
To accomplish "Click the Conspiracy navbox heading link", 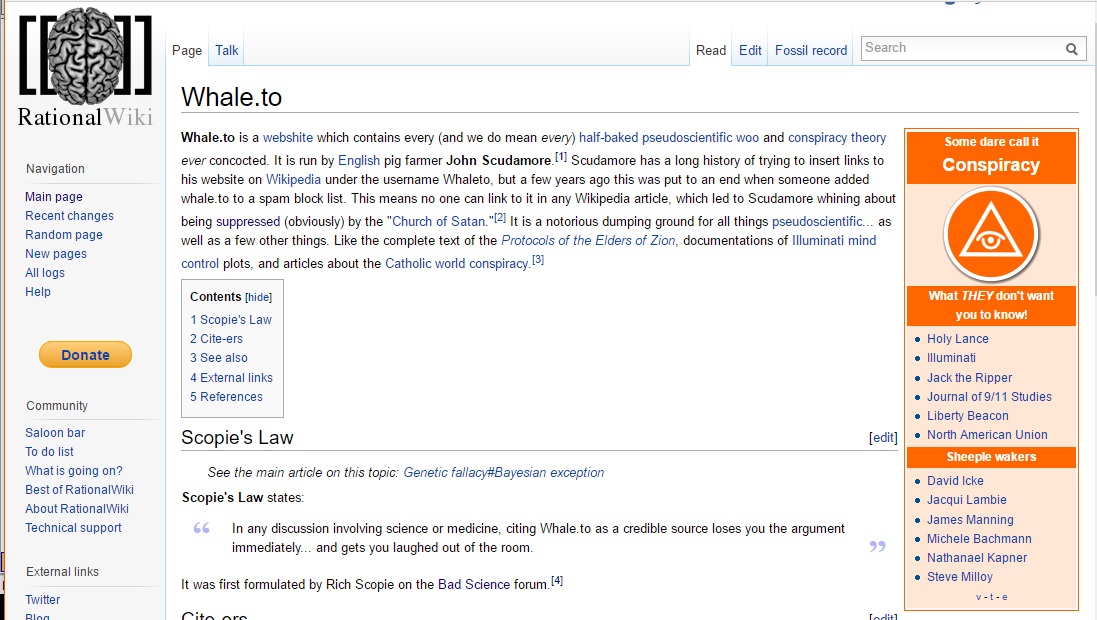I will click(x=991, y=165).
